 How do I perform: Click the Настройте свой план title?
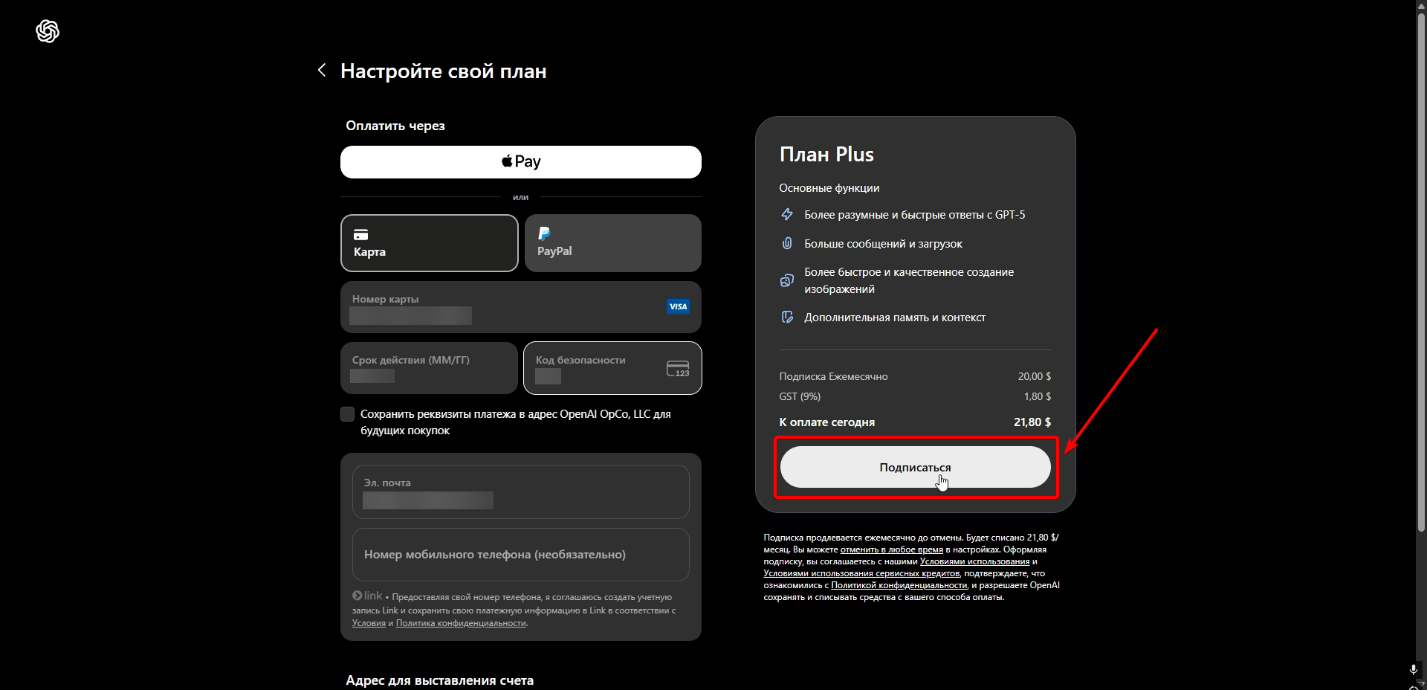(x=443, y=71)
